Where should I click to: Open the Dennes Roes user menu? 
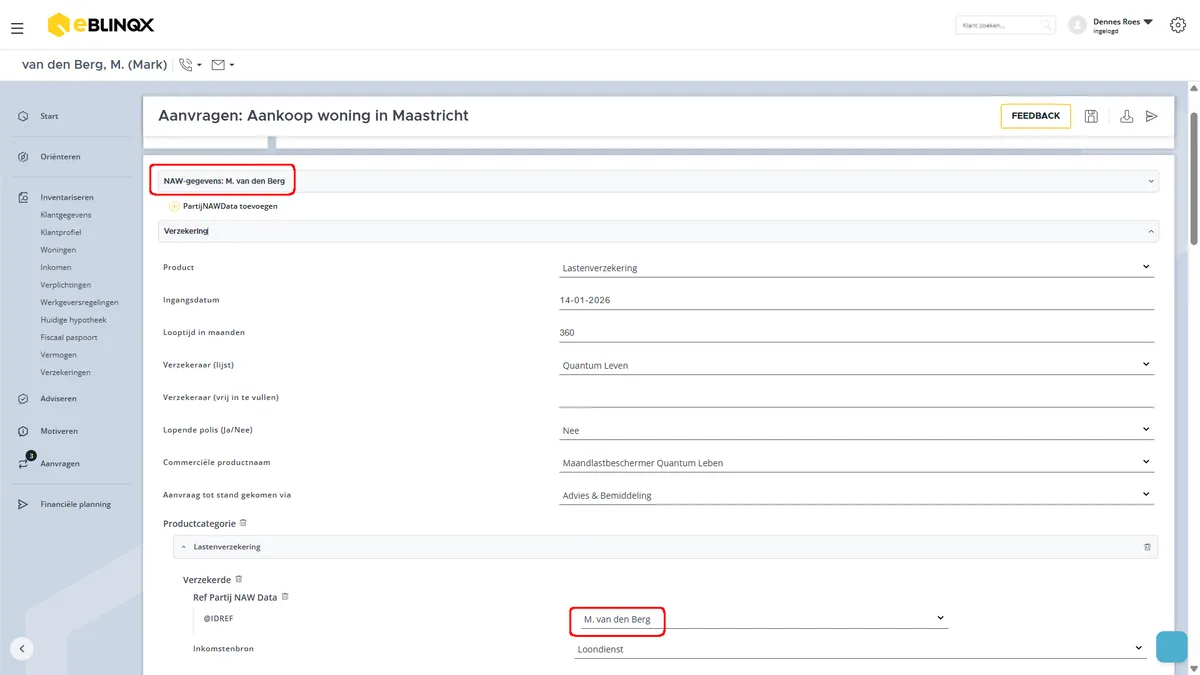(x=1111, y=25)
